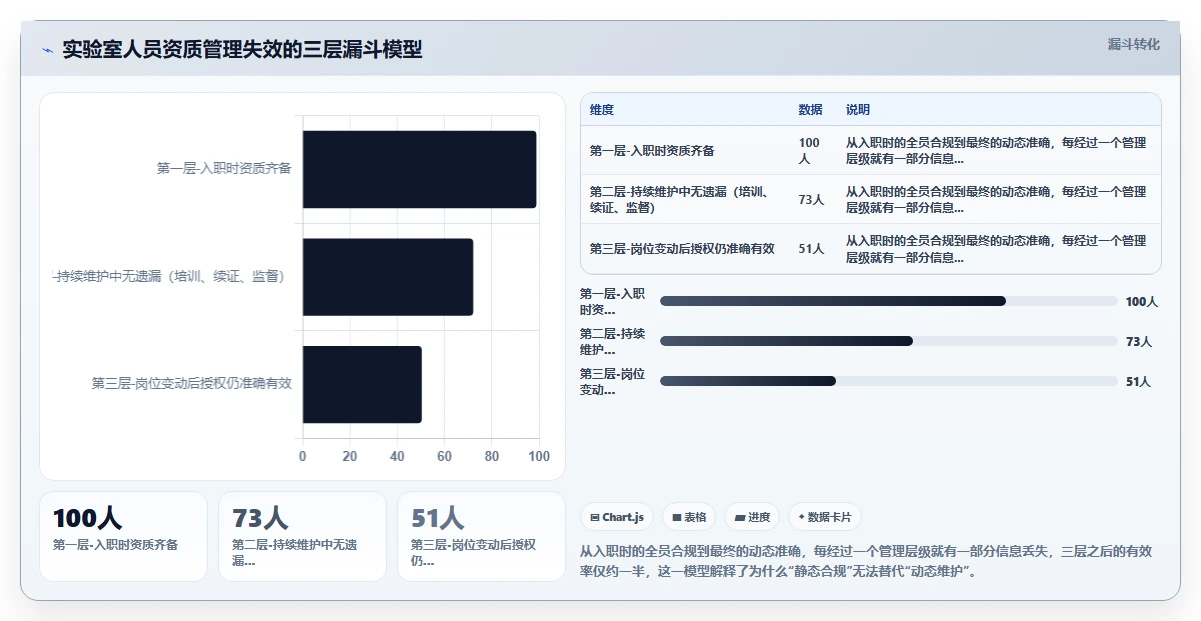The image size is (1201, 621).
Task: Click the 51人 value beside the progress bar
Action: [1139, 381]
